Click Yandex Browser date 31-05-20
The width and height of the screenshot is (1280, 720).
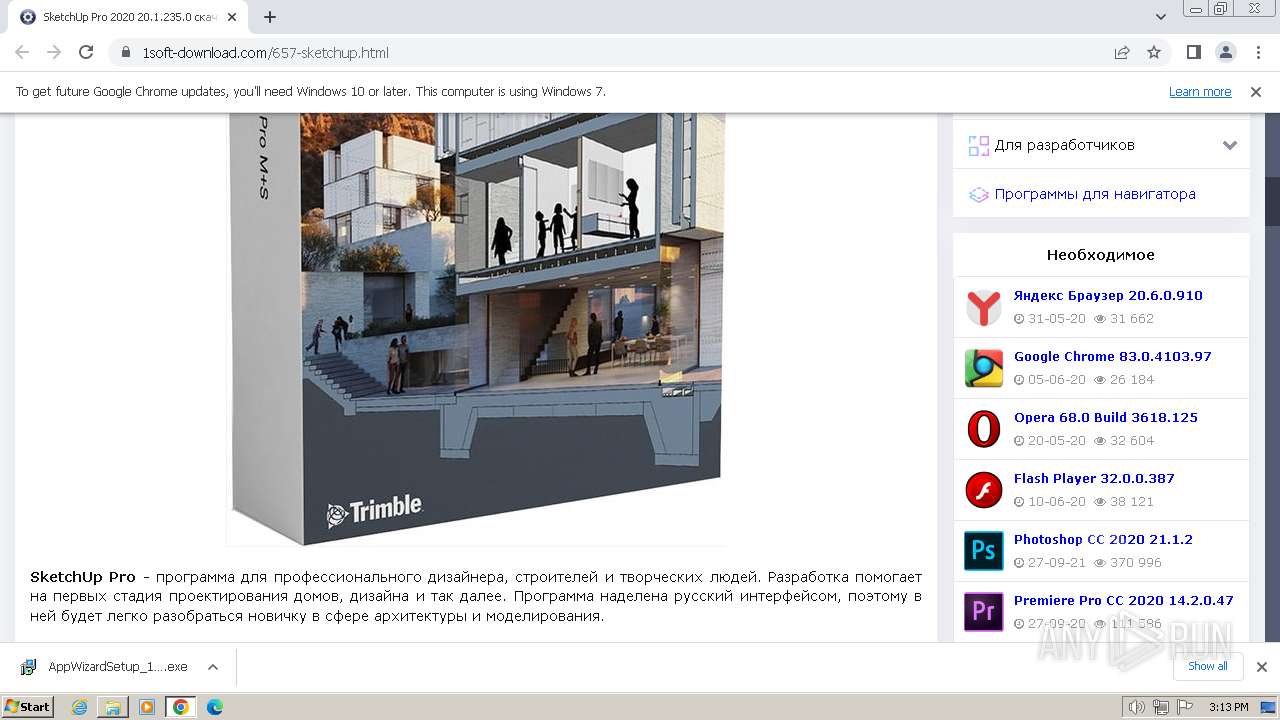[x=1055, y=319]
